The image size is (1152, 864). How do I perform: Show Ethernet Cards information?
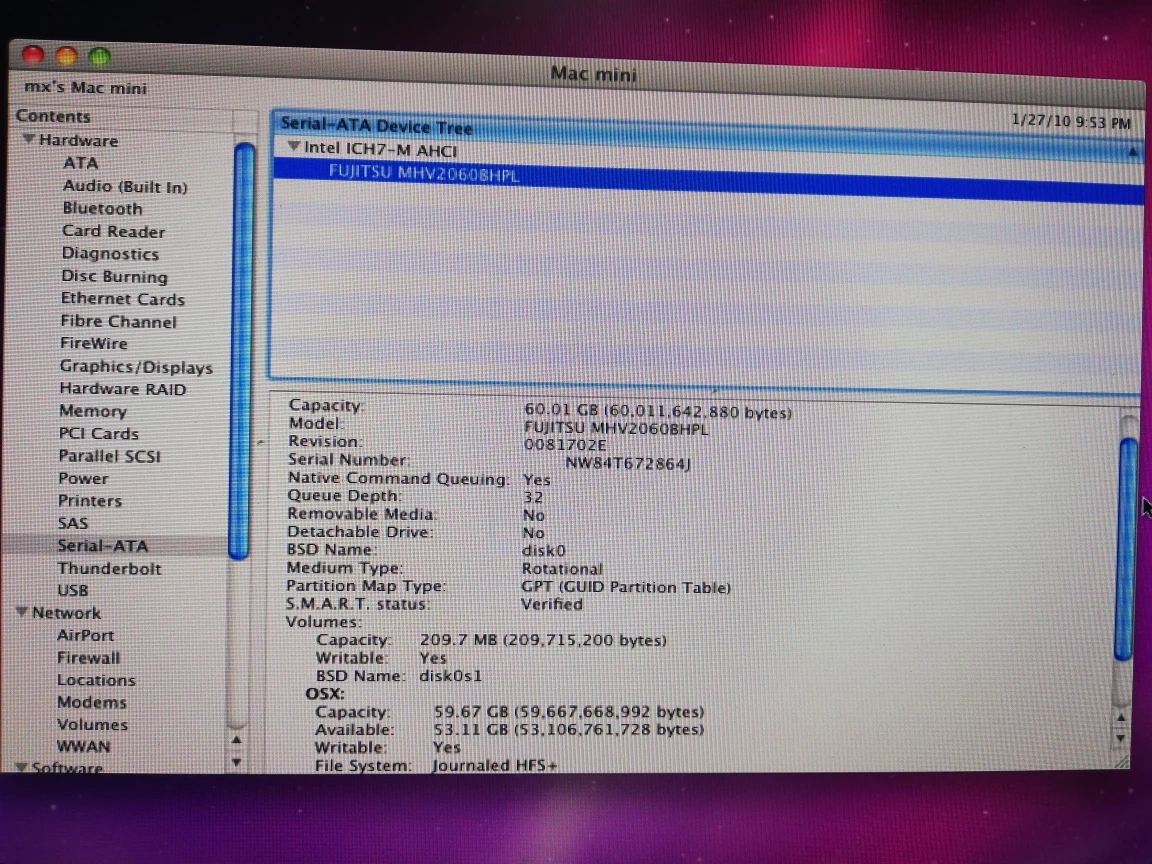click(x=123, y=299)
